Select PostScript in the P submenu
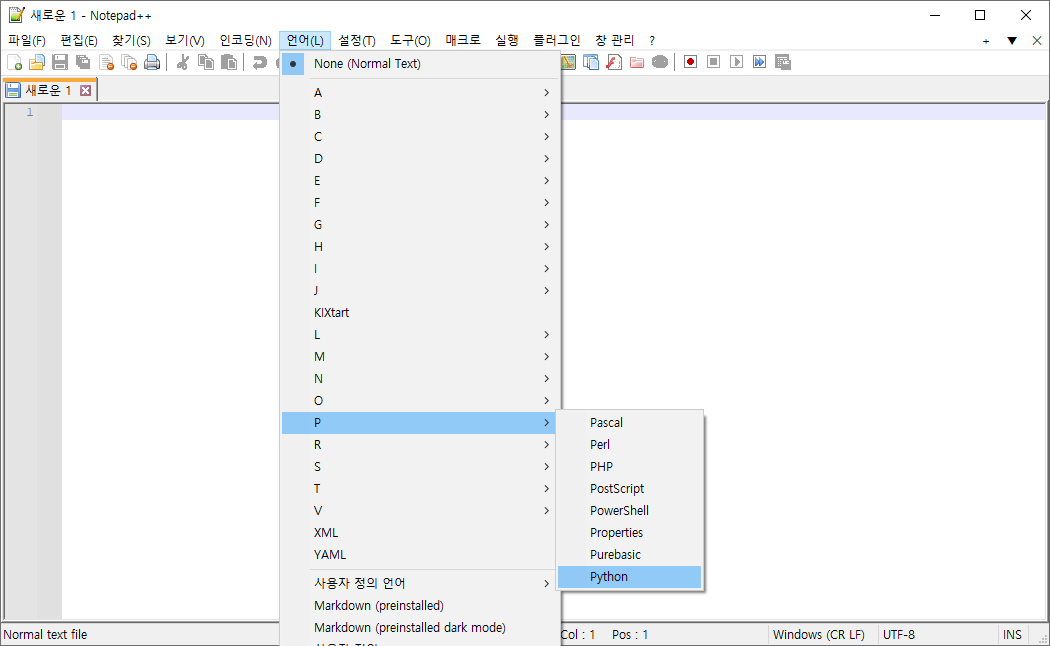 [x=629, y=489]
